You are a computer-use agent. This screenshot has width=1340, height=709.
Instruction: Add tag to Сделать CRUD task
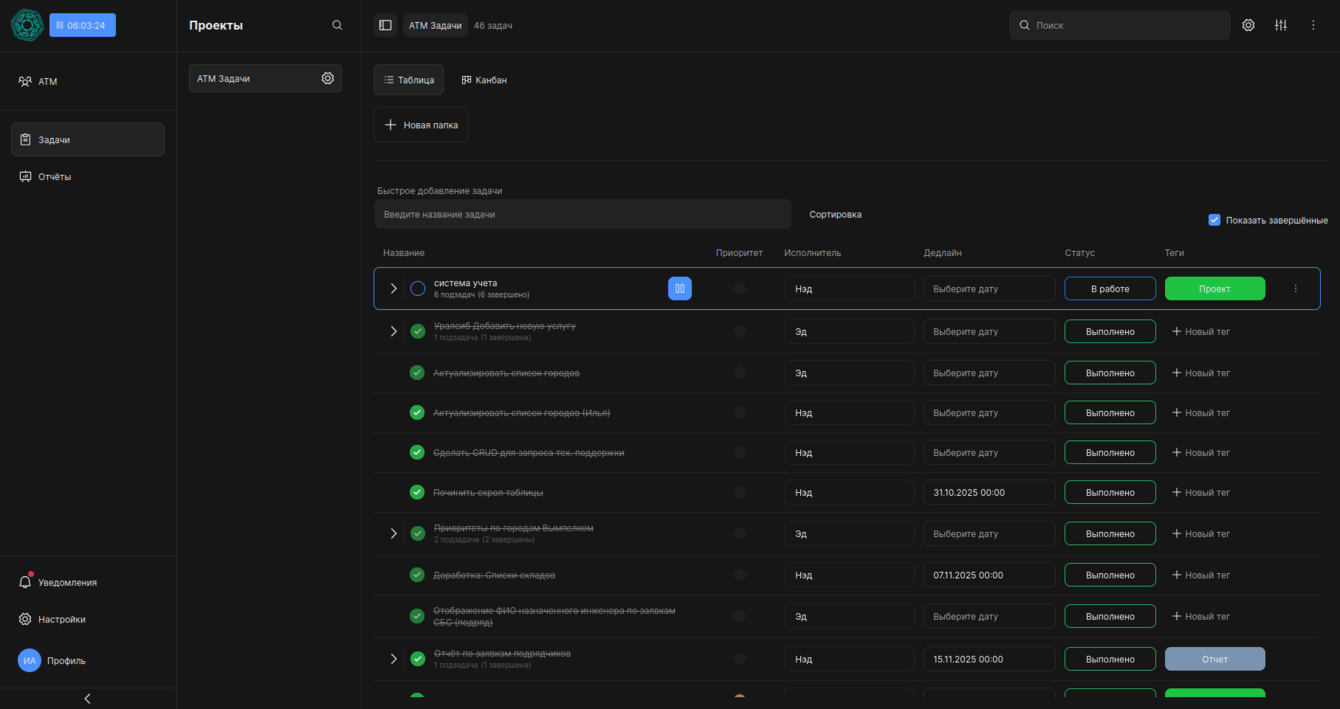point(1201,452)
